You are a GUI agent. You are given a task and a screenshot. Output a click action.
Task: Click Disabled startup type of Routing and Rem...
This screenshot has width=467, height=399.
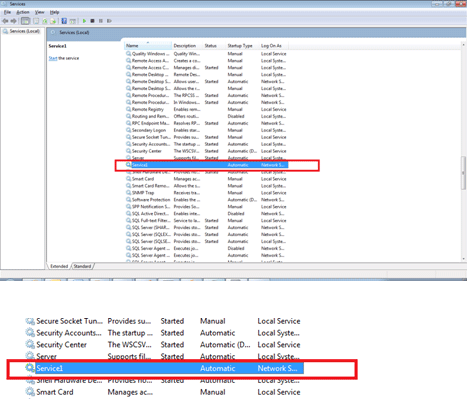coord(236,116)
